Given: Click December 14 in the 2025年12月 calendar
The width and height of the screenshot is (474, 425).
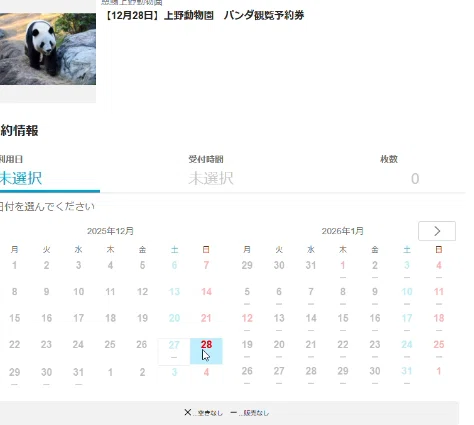Looking at the screenshot, I should click(206, 292).
